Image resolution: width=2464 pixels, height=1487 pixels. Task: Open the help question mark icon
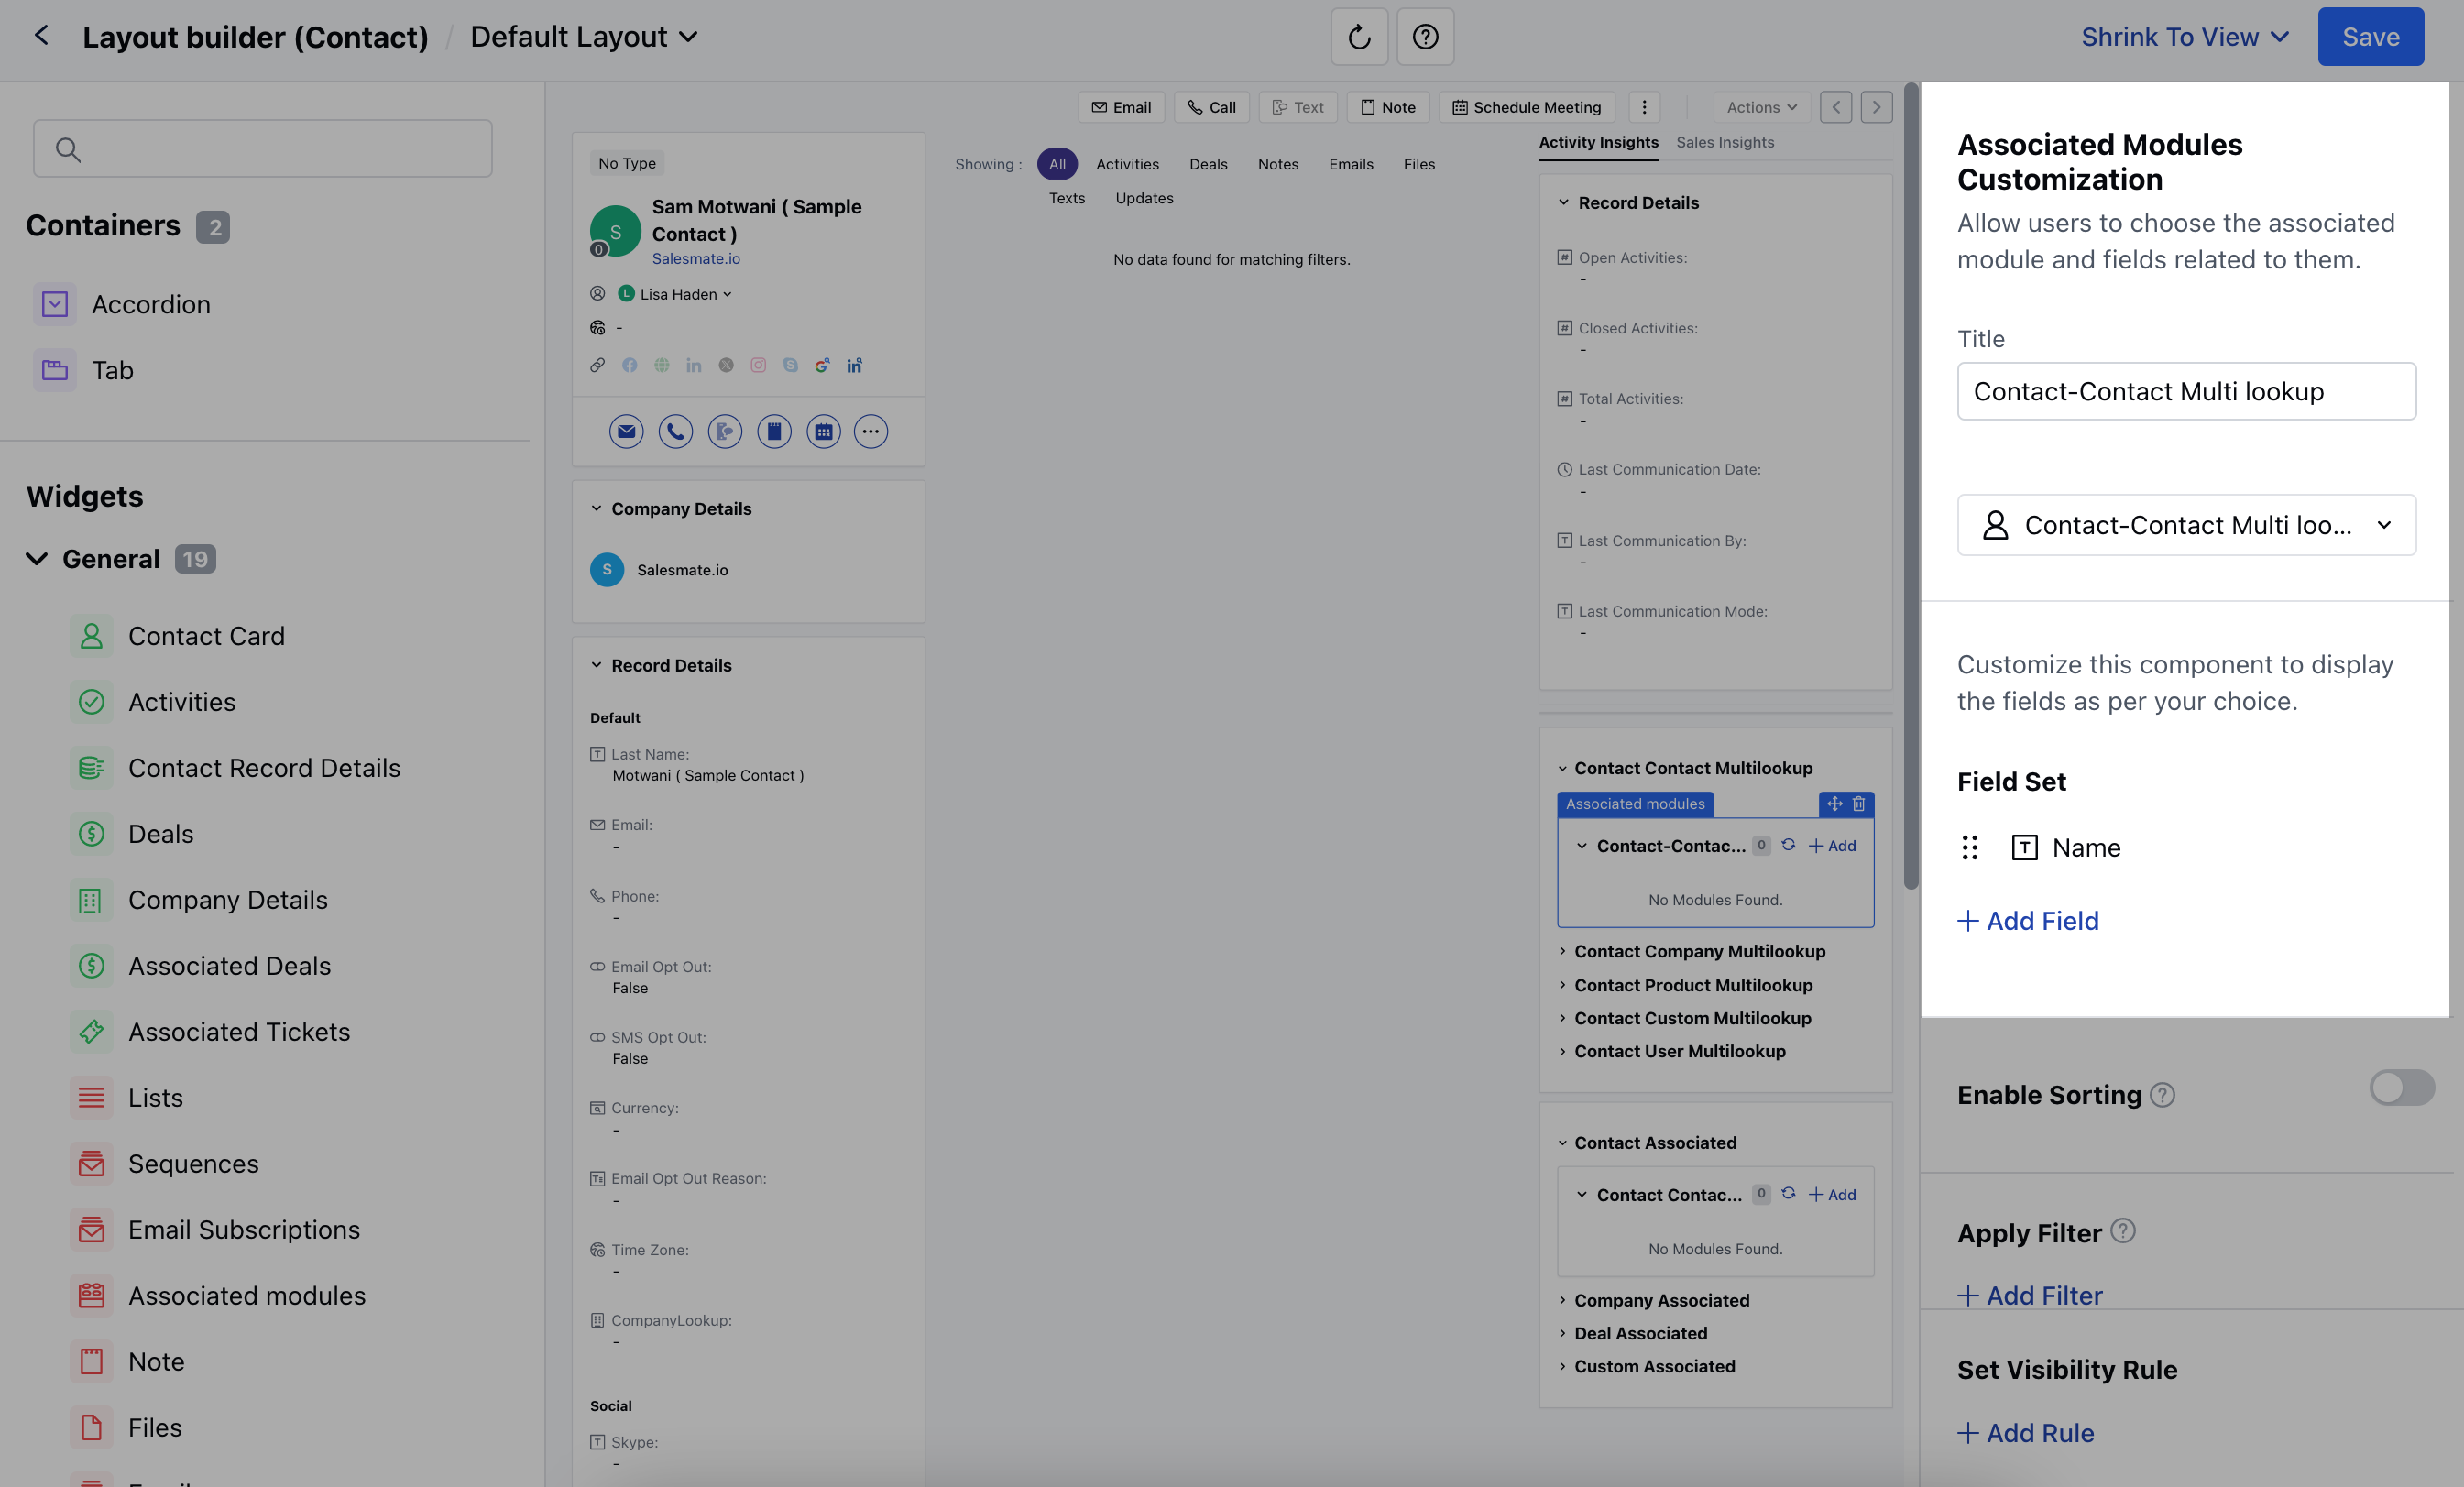[1424, 37]
